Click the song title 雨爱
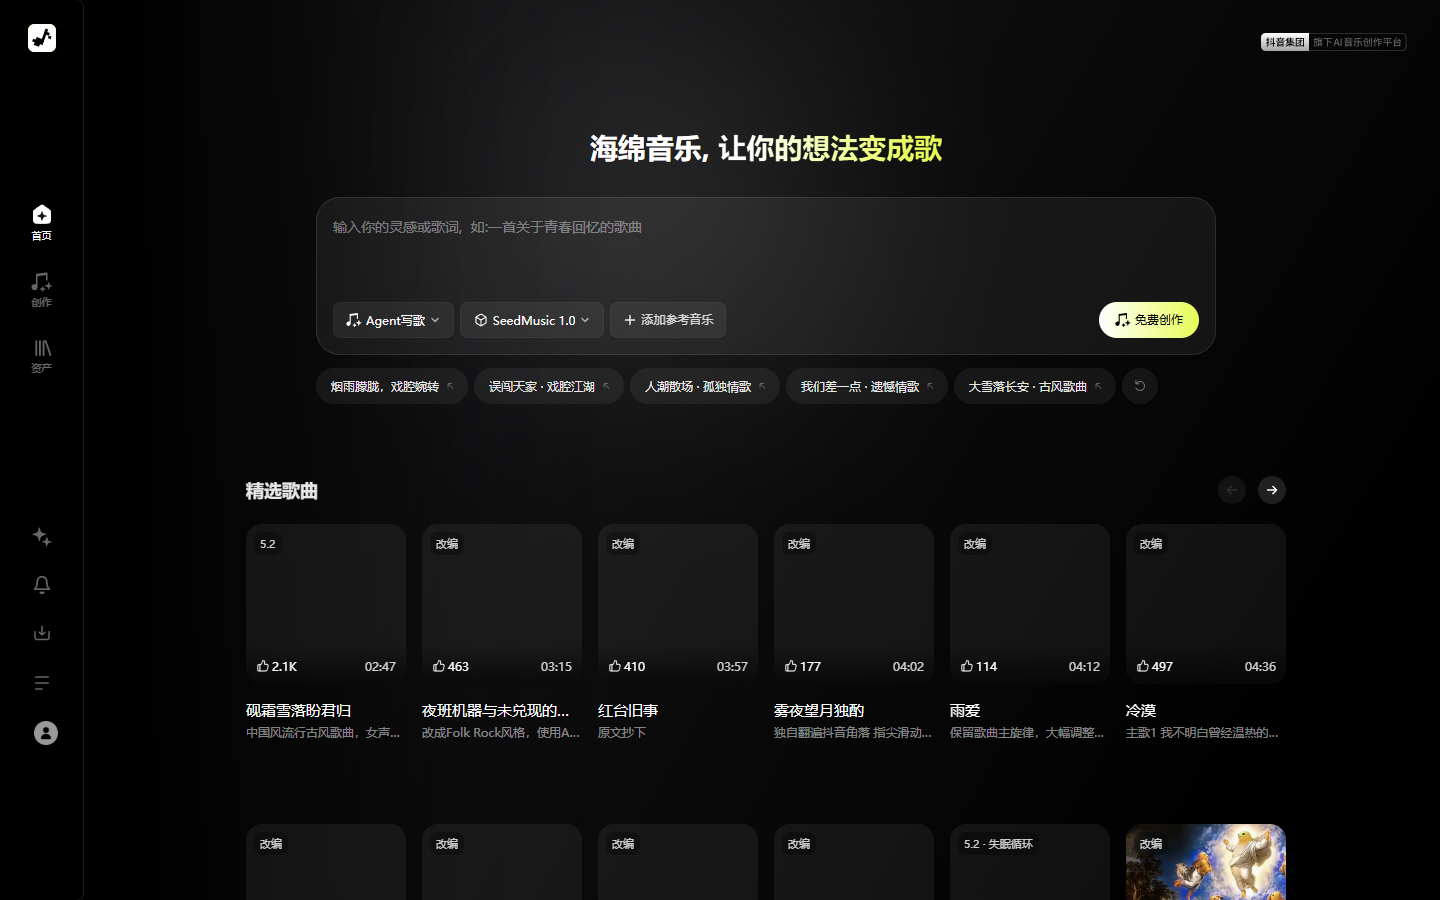This screenshot has height=900, width=1440. click(965, 710)
